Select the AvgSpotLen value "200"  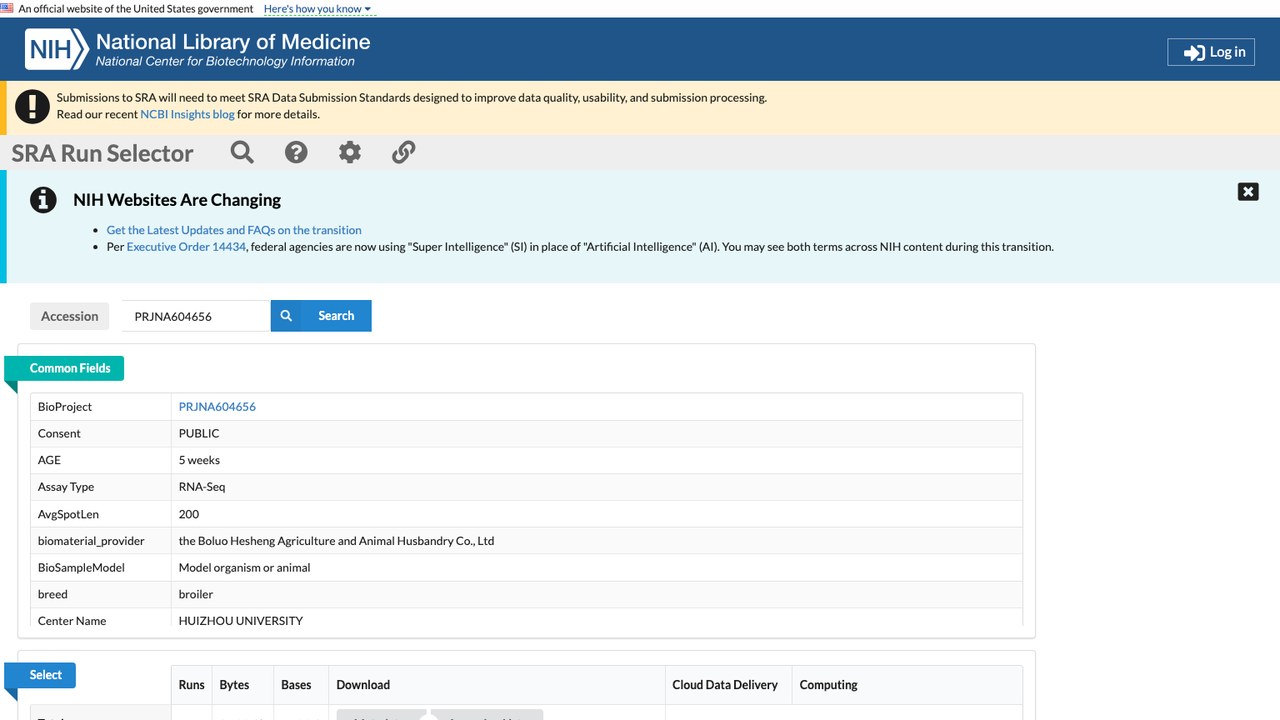click(189, 514)
